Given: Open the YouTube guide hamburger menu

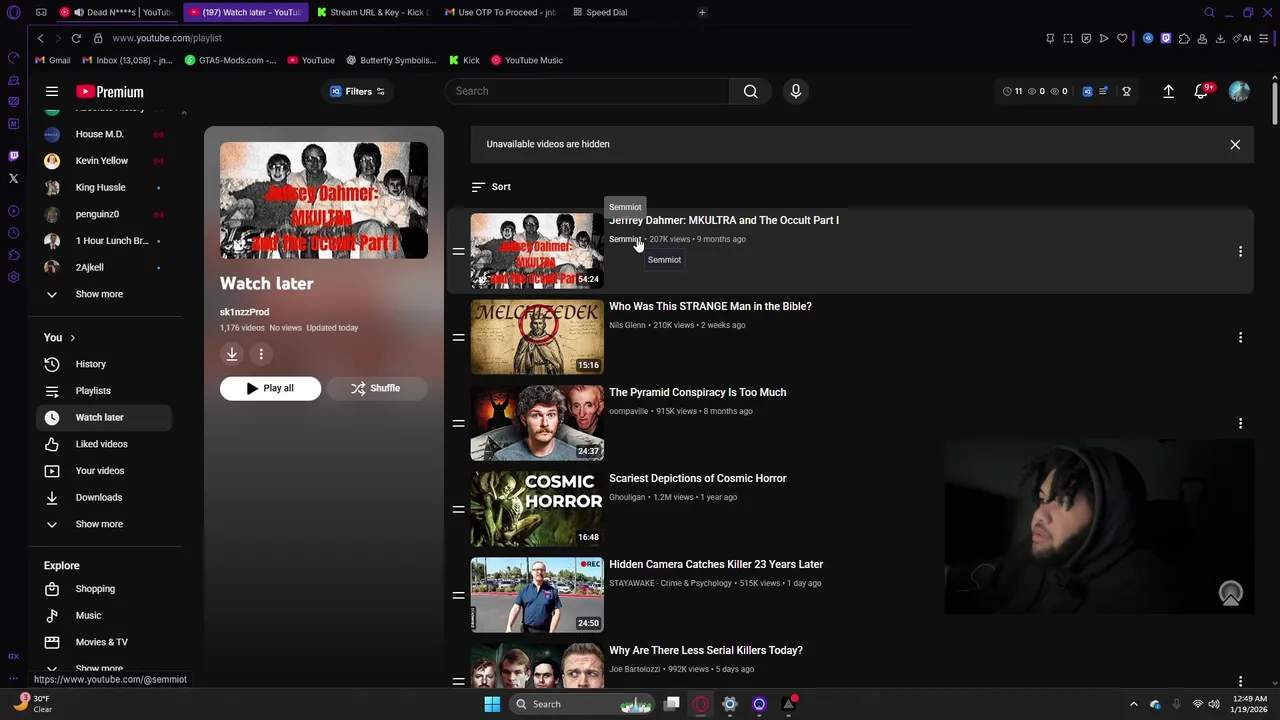Looking at the screenshot, I should pyautogui.click(x=52, y=91).
